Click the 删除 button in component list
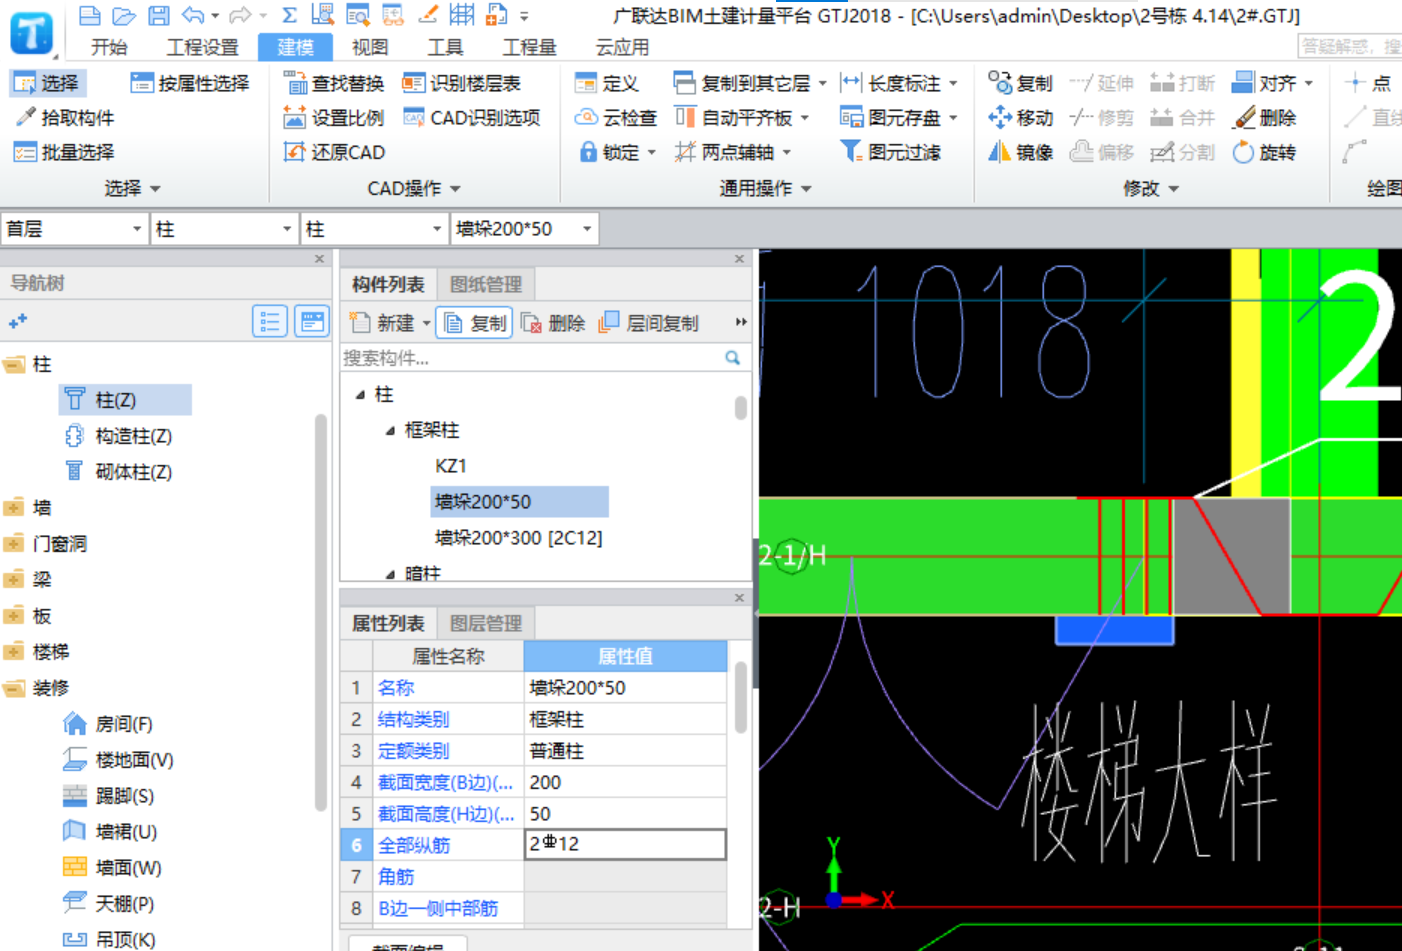The image size is (1402, 951). point(553,323)
